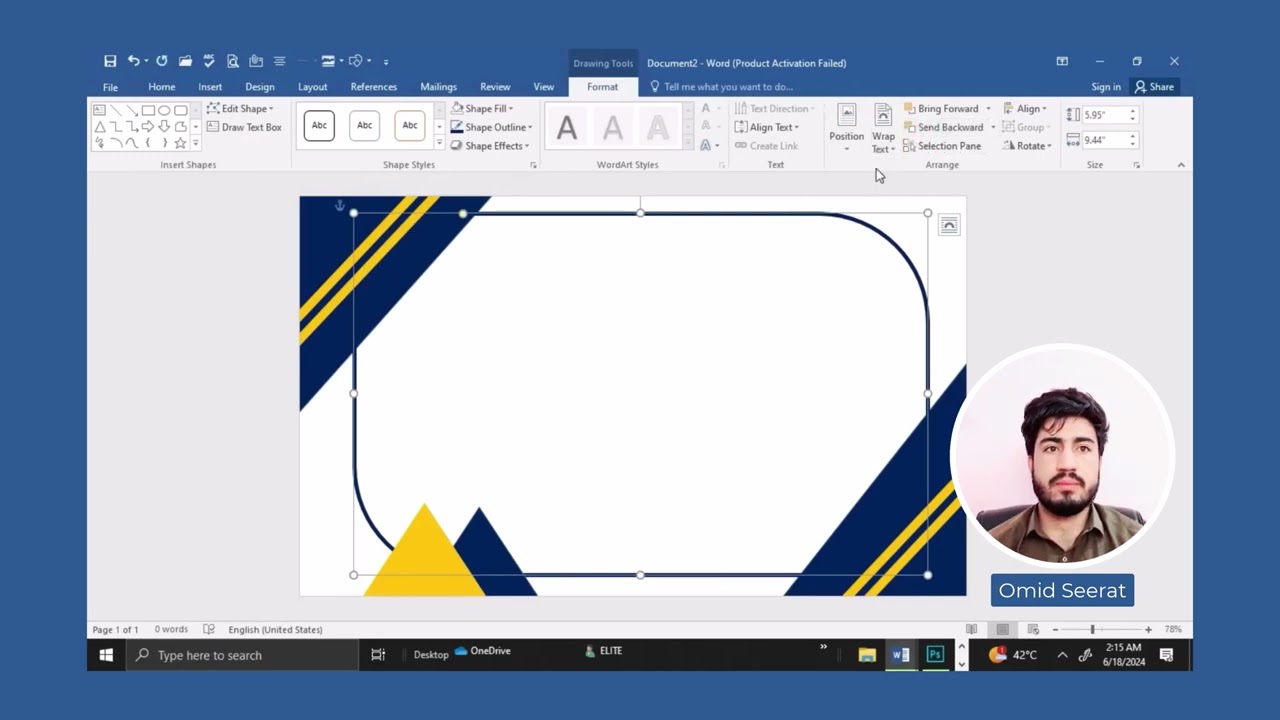Select the text box shape in gallery

pos(99,110)
